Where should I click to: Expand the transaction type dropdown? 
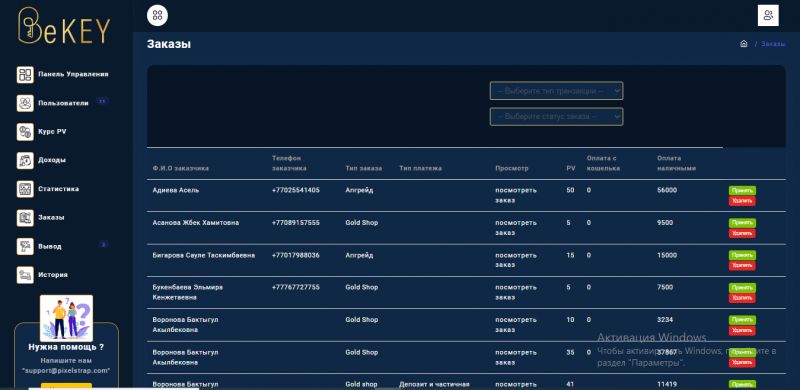coord(556,91)
